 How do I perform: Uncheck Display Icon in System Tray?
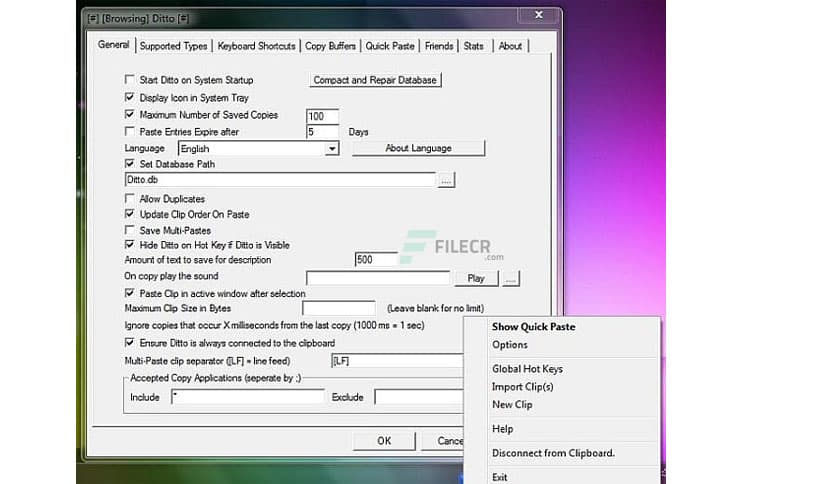click(x=129, y=98)
